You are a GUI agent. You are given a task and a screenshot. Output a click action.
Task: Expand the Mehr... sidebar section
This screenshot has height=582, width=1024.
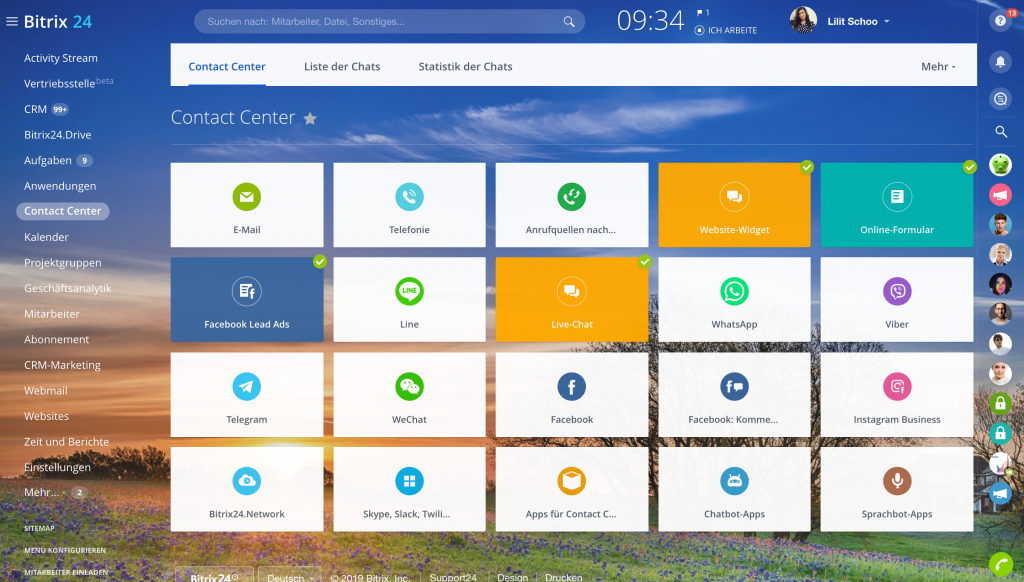tap(42, 493)
